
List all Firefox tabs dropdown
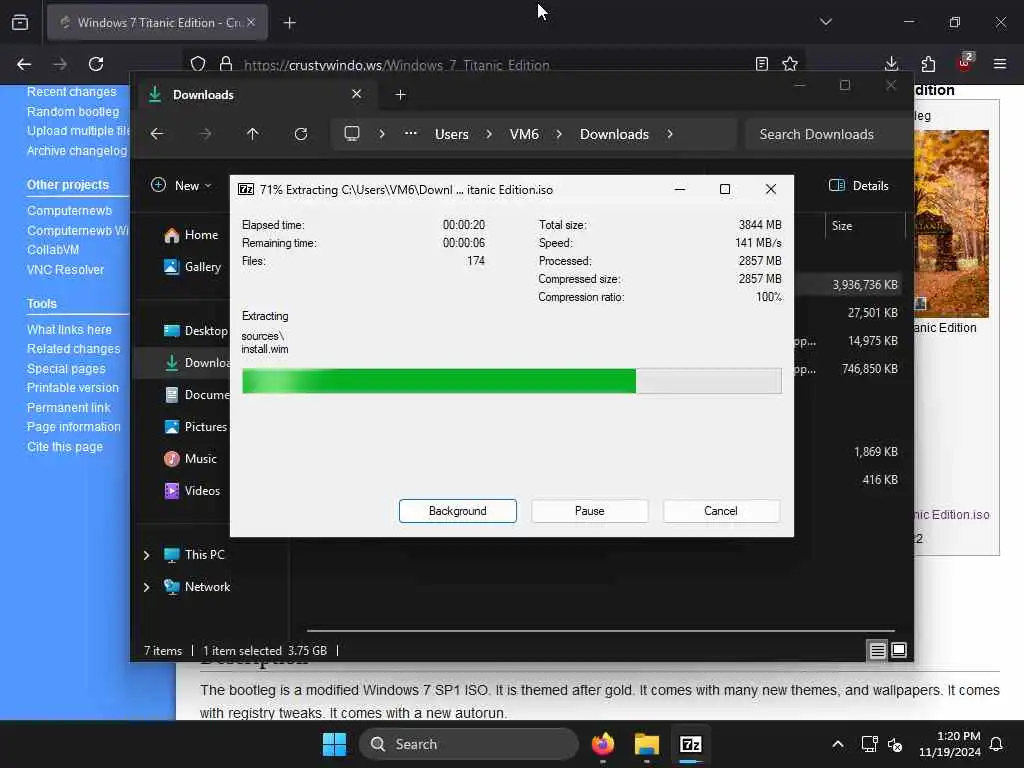[x=825, y=22]
